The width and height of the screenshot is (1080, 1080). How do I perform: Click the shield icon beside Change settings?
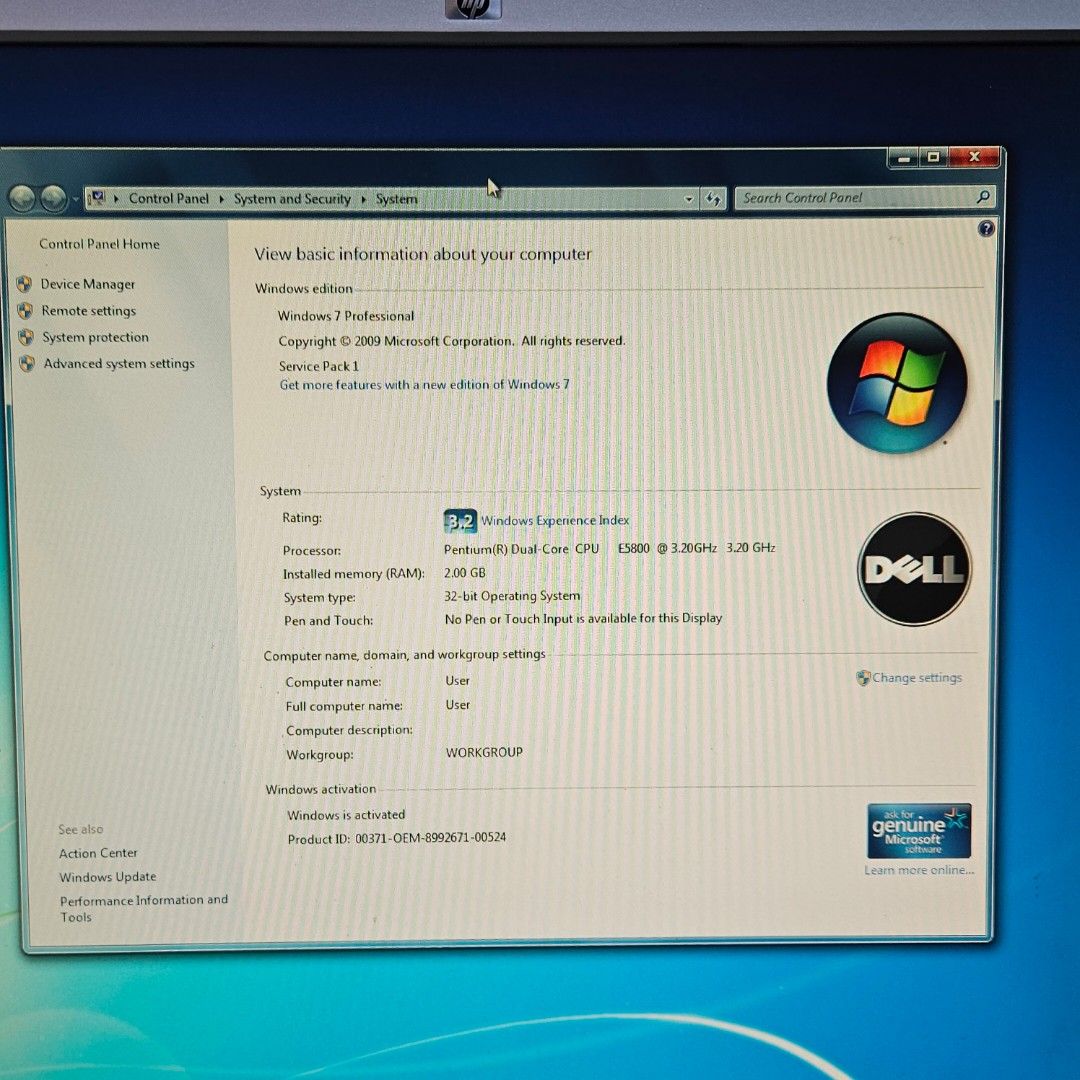[862, 677]
